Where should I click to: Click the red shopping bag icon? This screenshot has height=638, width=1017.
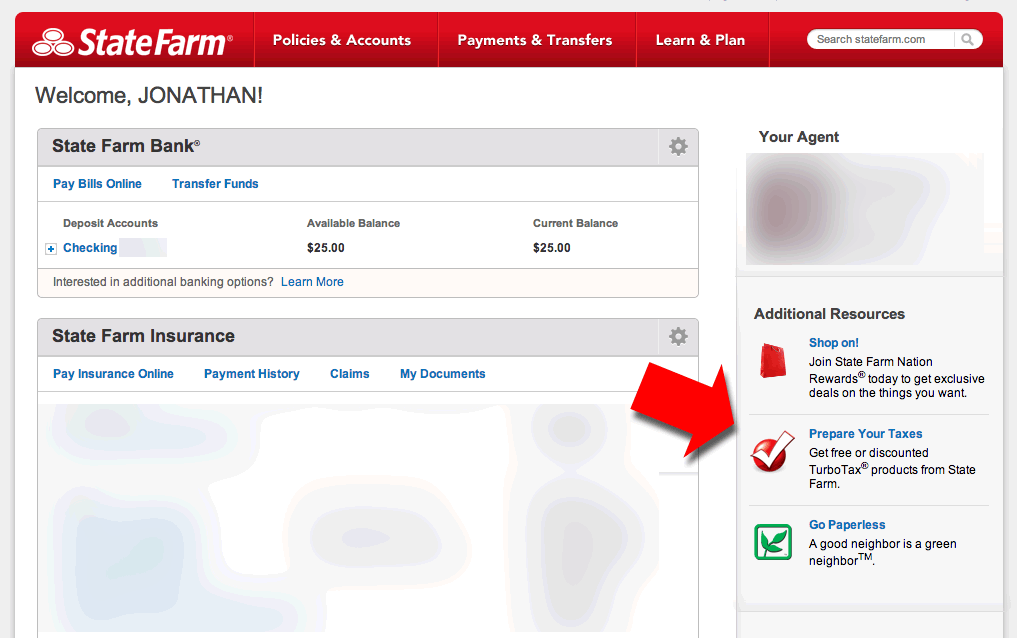[x=773, y=360]
